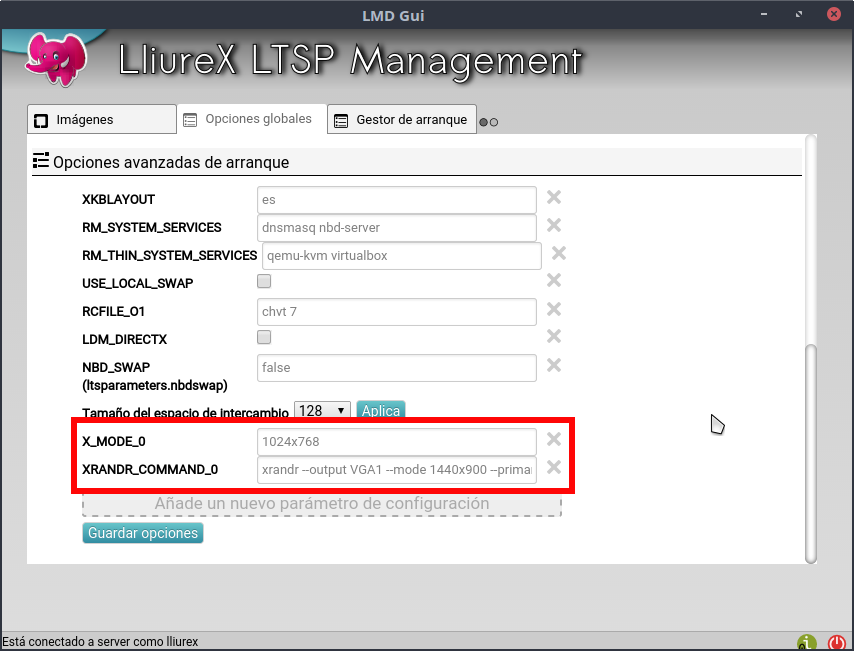Toggle the LDM_DIRECTX checkbox

click(x=264, y=338)
